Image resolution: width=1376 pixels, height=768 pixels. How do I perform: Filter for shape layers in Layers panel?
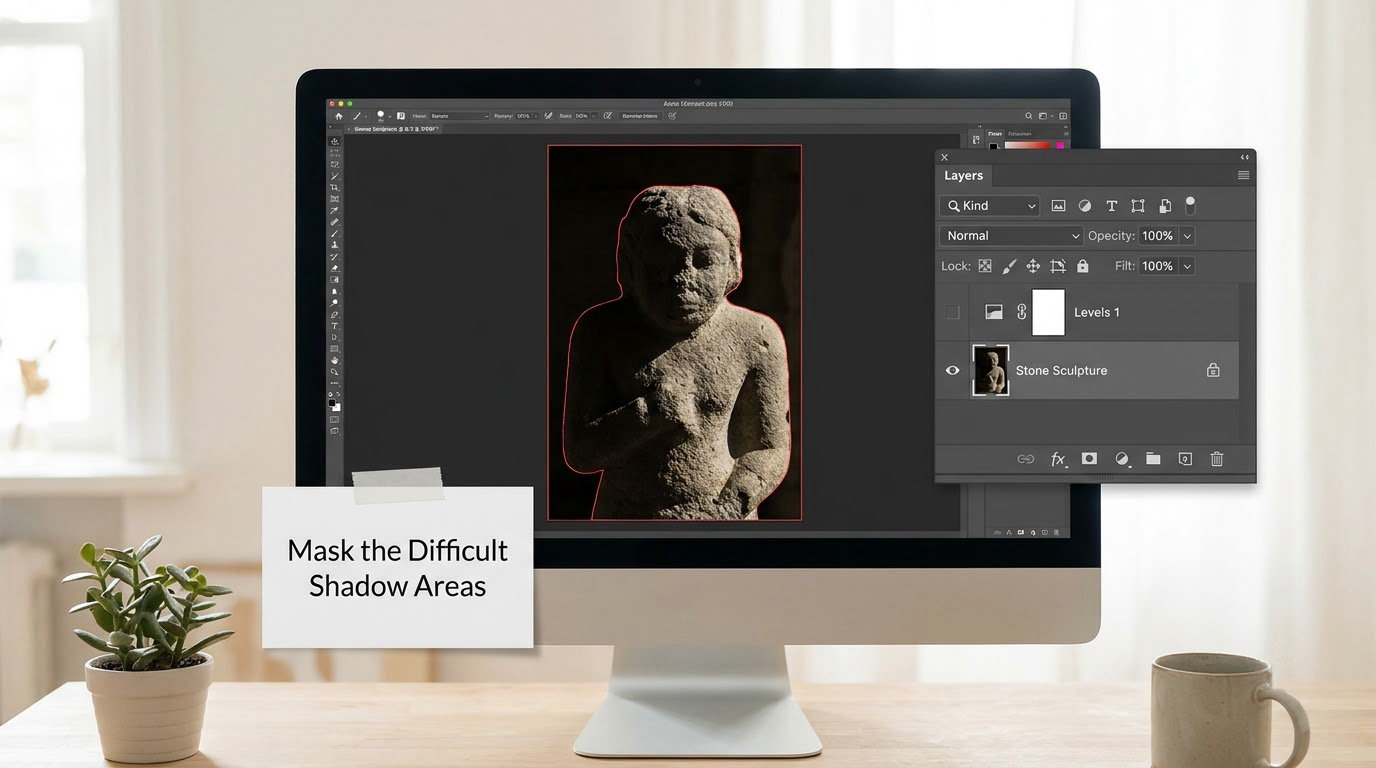pyautogui.click(x=1138, y=206)
